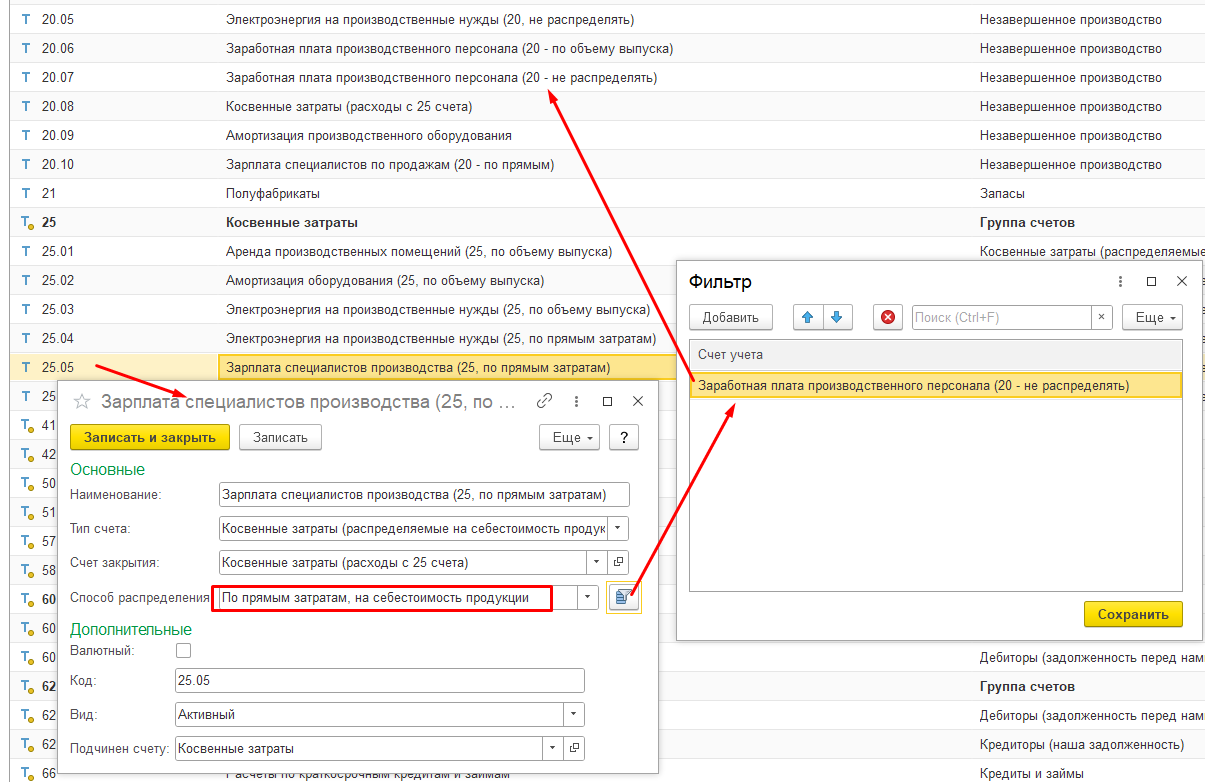Select row 20.06 Заработная плата по объему выпуска

click(607, 49)
